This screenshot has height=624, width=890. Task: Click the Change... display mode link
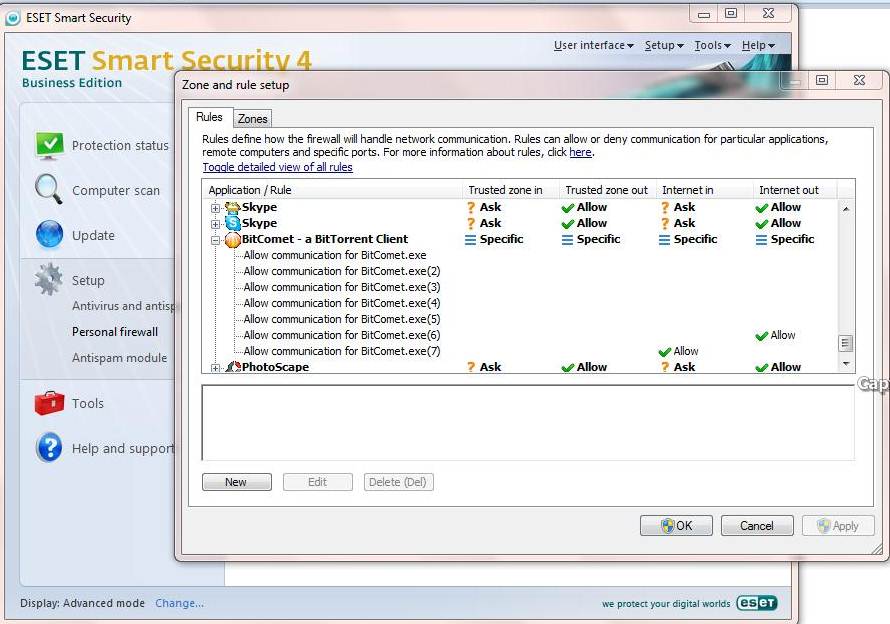179,603
